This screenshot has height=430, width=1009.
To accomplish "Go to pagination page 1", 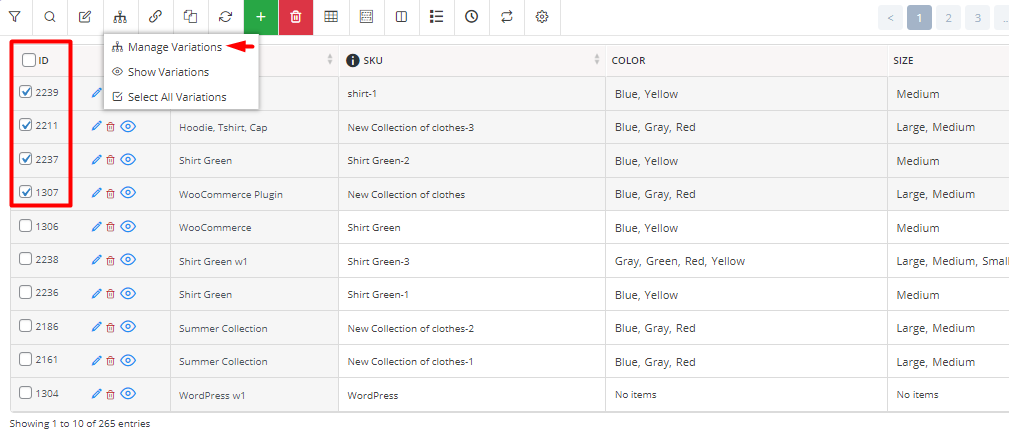I will 920,18.
